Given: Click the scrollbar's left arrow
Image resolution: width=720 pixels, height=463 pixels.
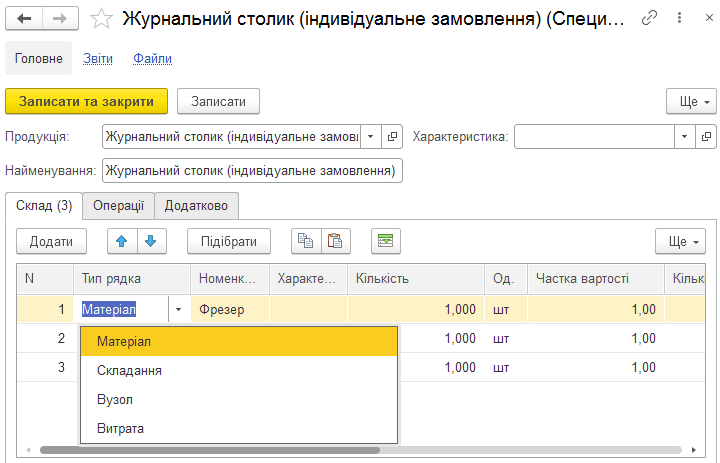Looking at the screenshot, I should point(28,450).
